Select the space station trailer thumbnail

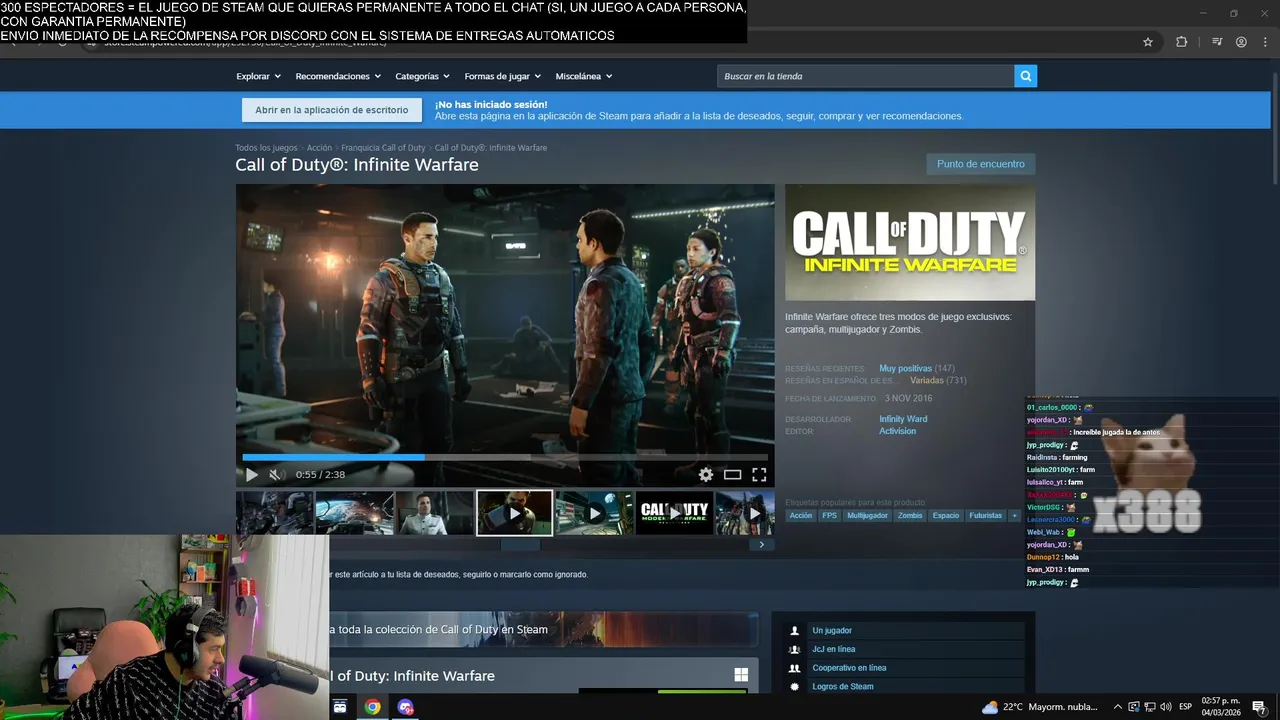click(x=594, y=513)
